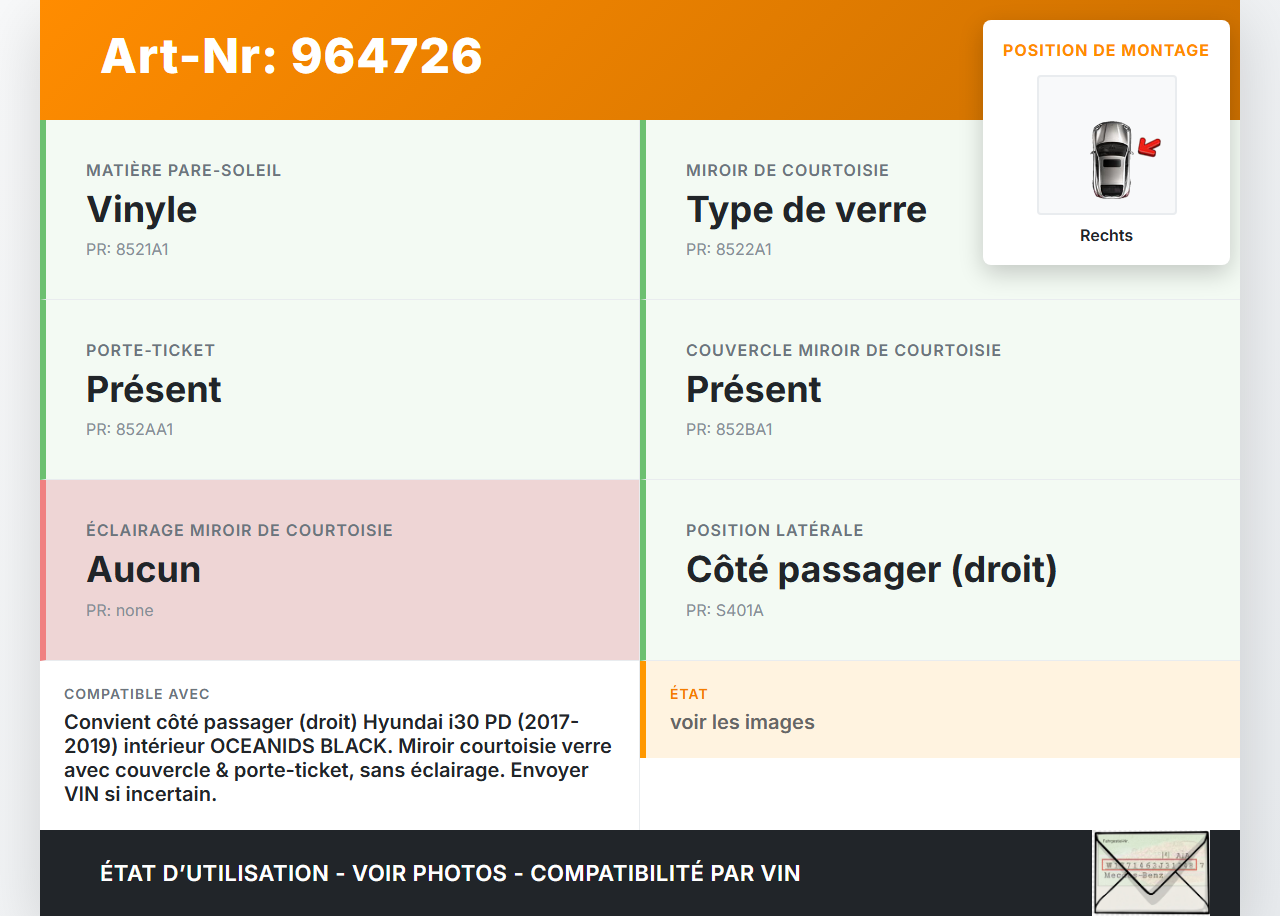Click the PR: S401A code

tap(724, 610)
